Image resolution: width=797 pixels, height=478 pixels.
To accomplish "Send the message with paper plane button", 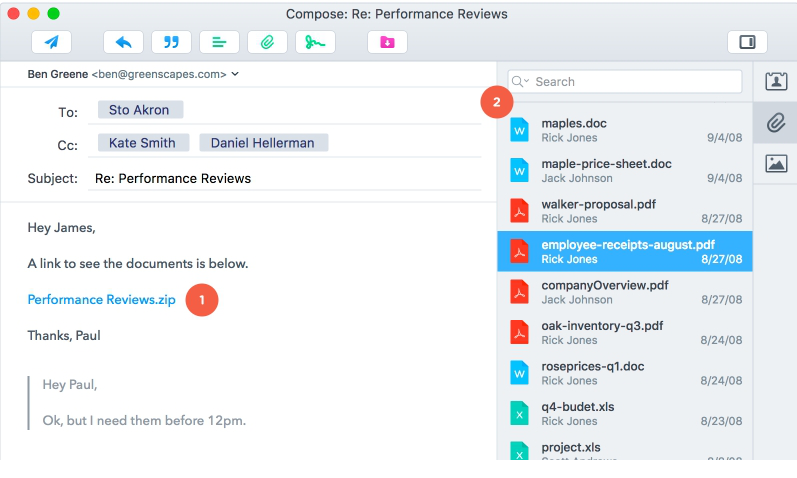I will click(x=51, y=42).
